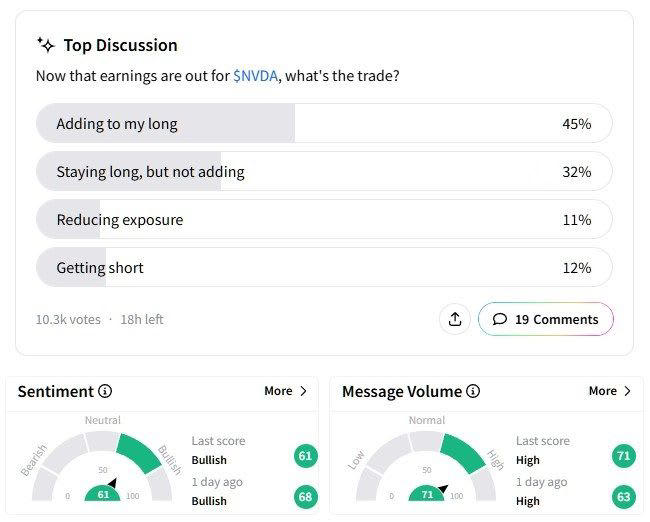Click the green 71 last volume badge
Image resolution: width=650 pixels, height=522 pixels.
(623, 456)
